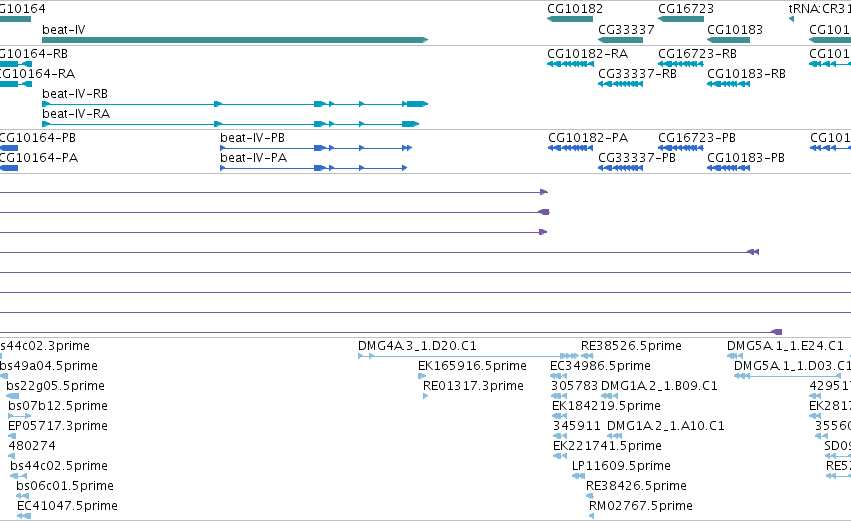Select the CG10182 gene label
The image size is (851, 521).
point(575,9)
